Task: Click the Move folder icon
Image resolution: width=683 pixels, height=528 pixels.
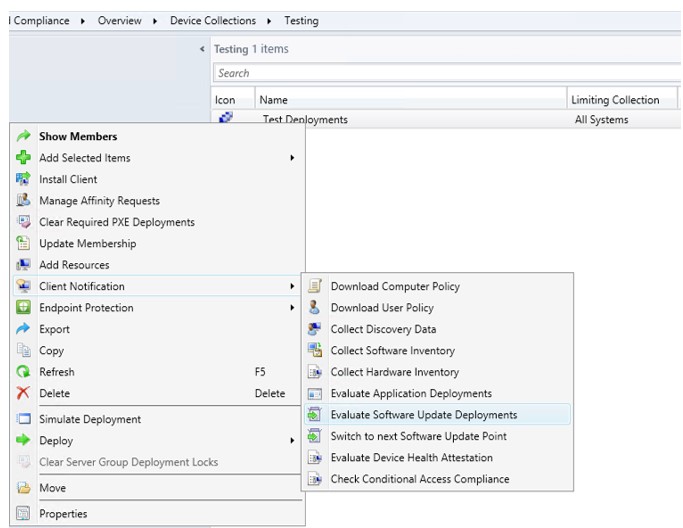Action: 24,488
